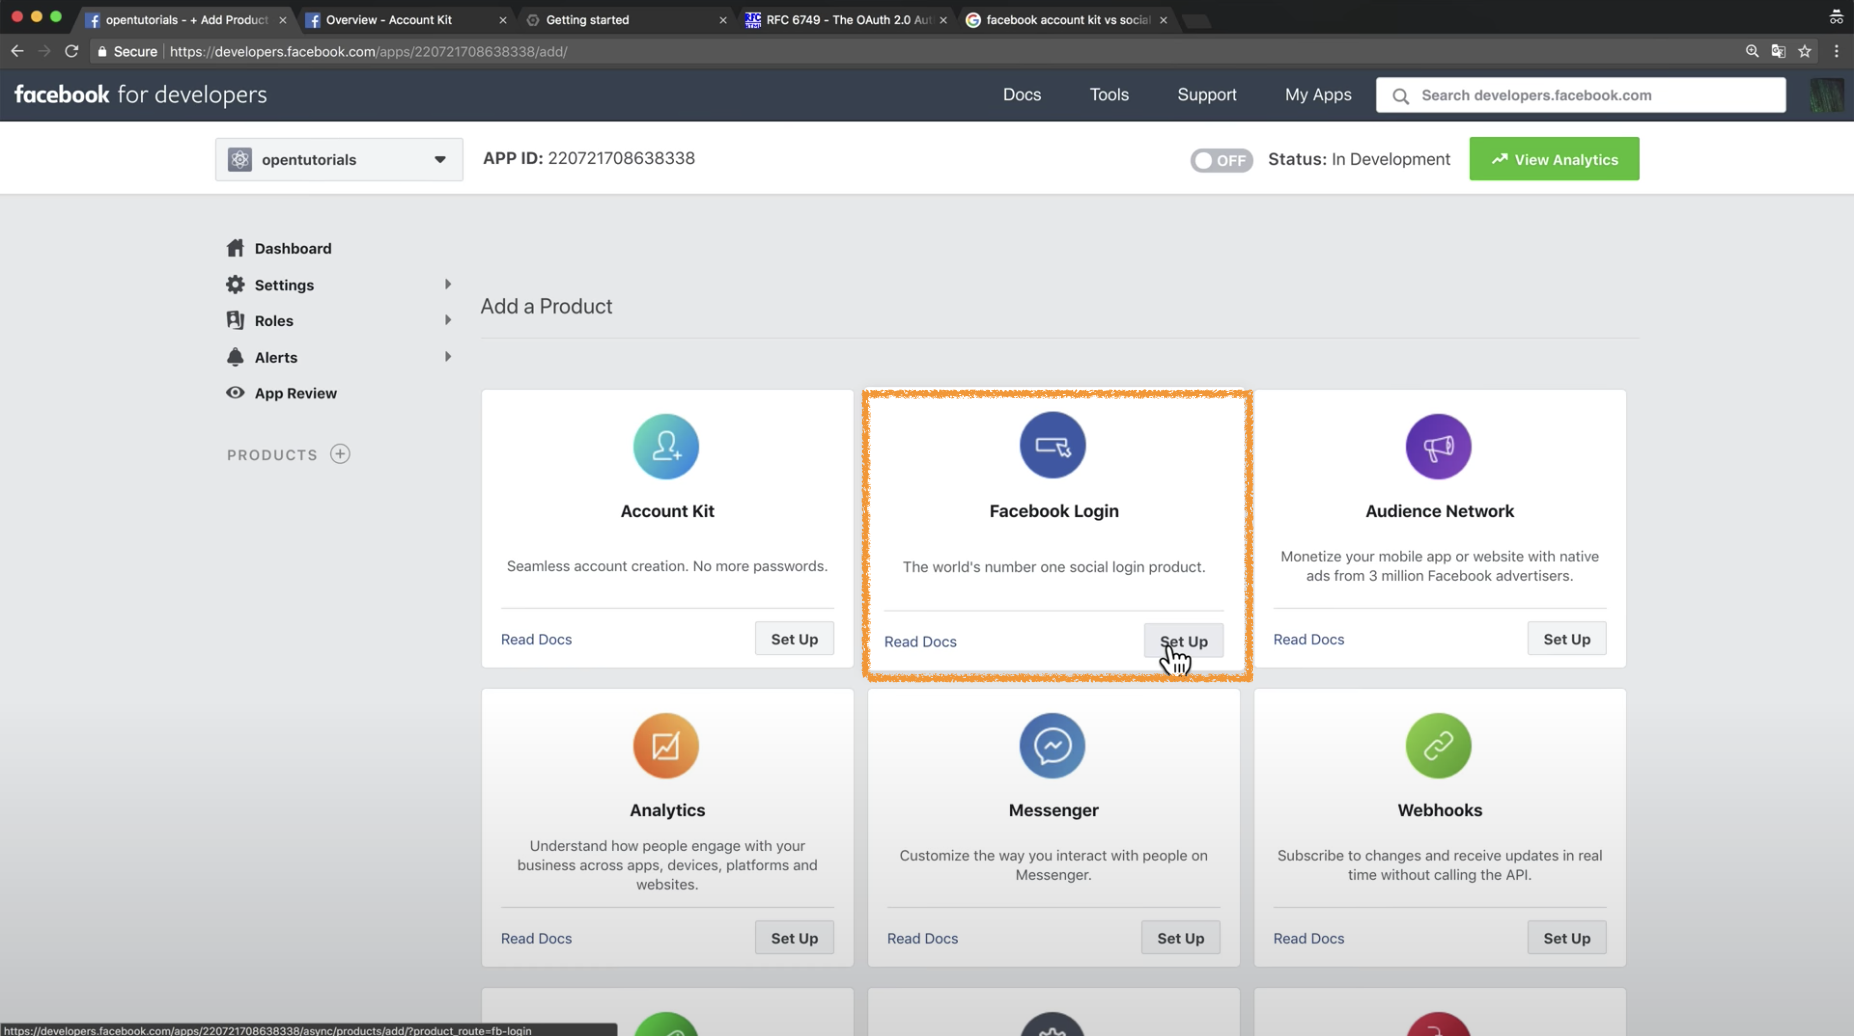Viewport: 1854px width, 1036px height.
Task: Click the Add a Product heading
Action: [546, 306]
